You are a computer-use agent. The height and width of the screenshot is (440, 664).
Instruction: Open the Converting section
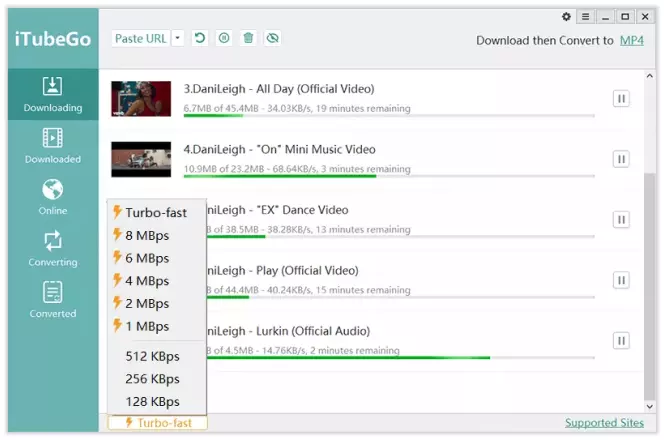point(53,249)
